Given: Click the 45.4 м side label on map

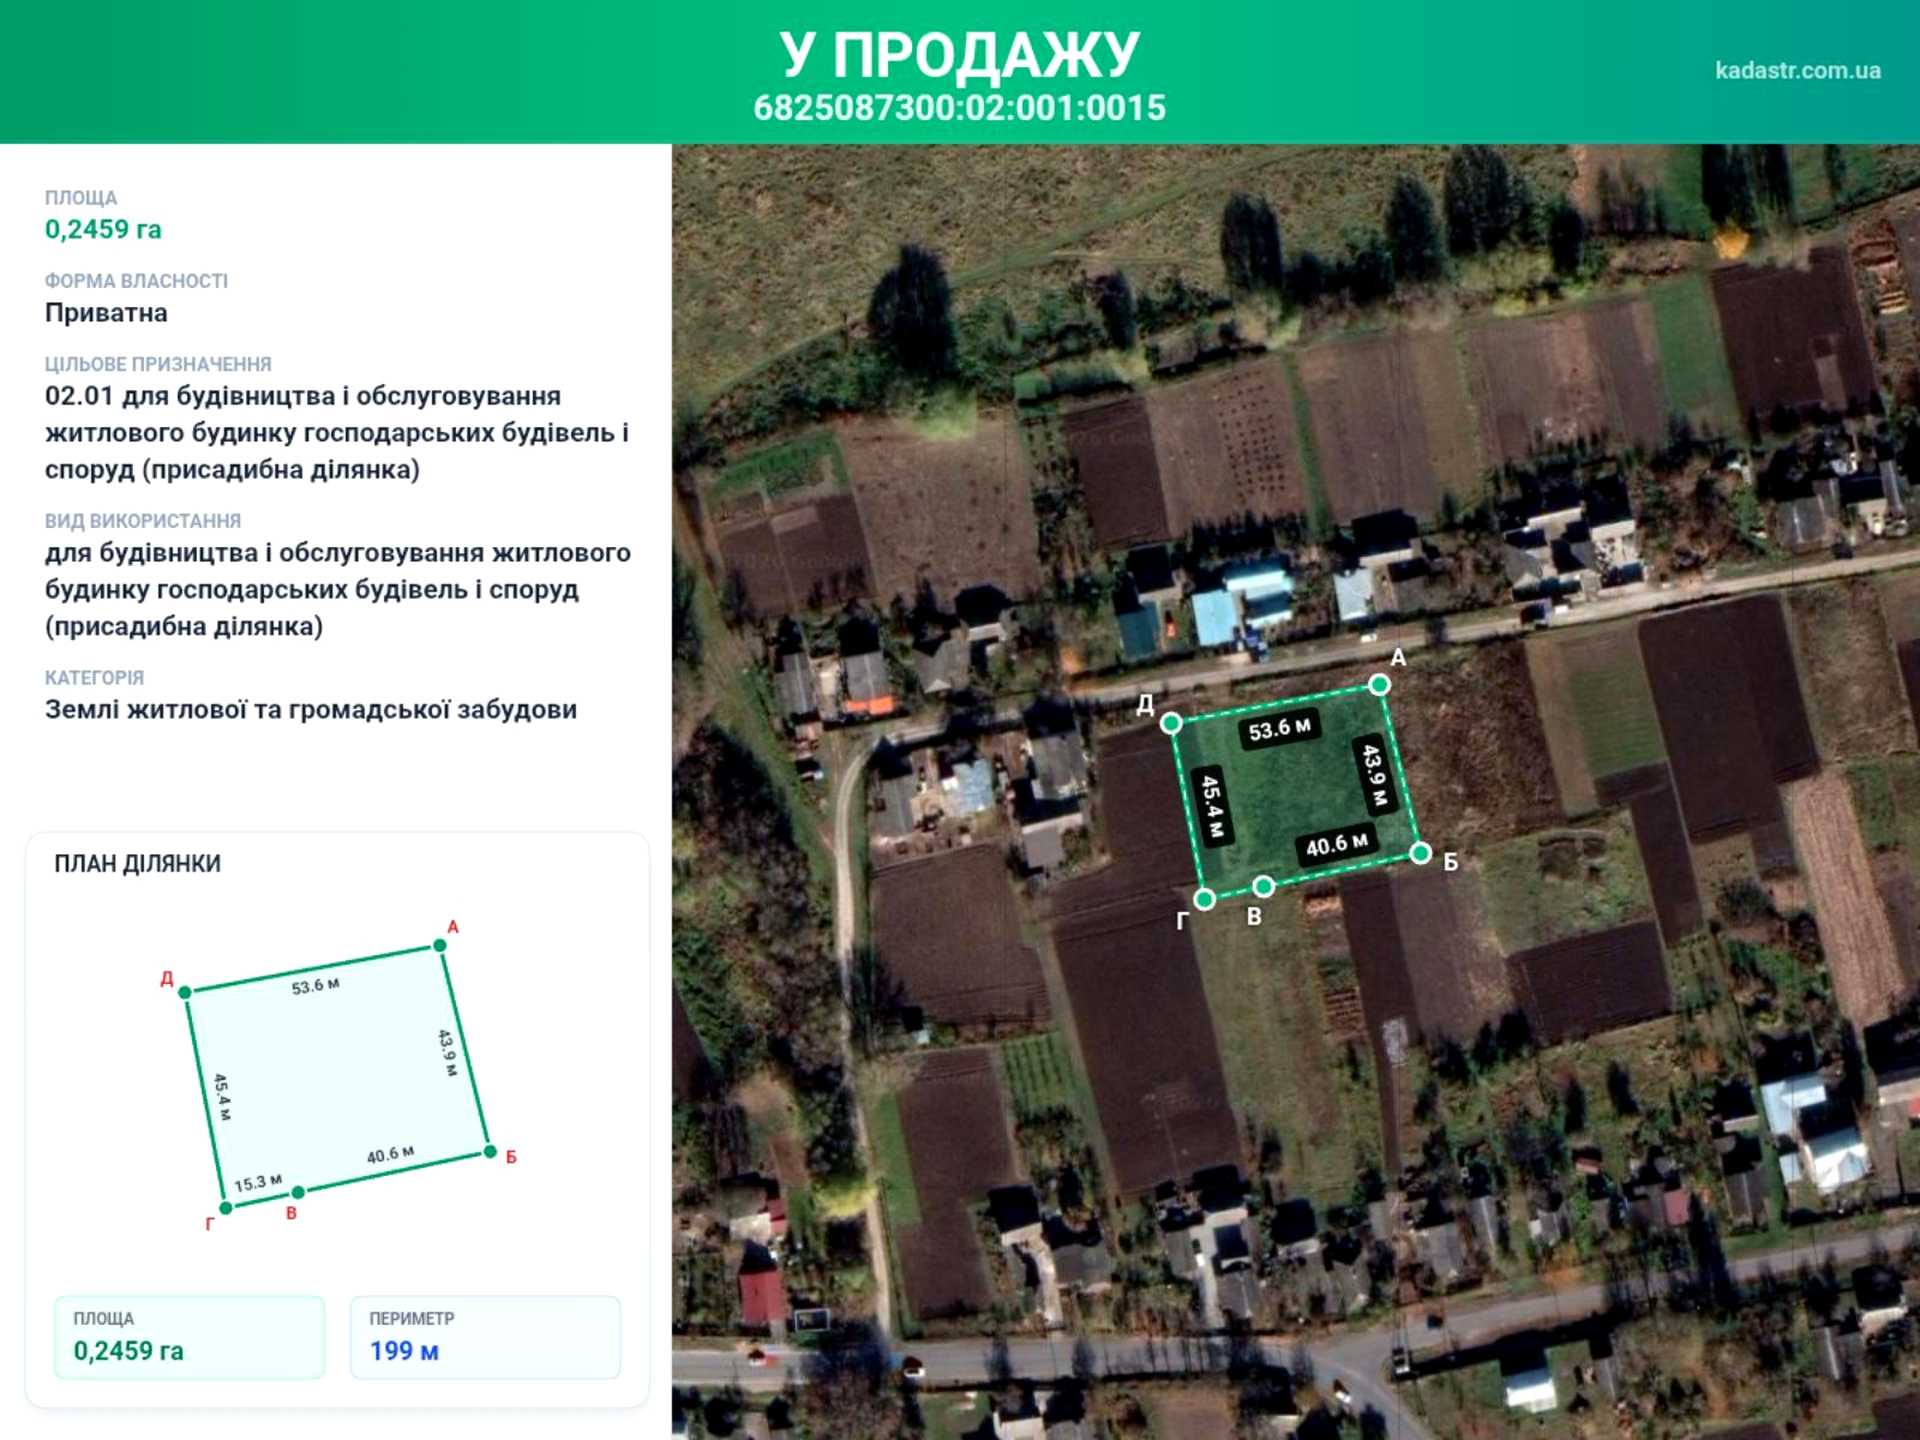Looking at the screenshot, I should pos(1211,807).
